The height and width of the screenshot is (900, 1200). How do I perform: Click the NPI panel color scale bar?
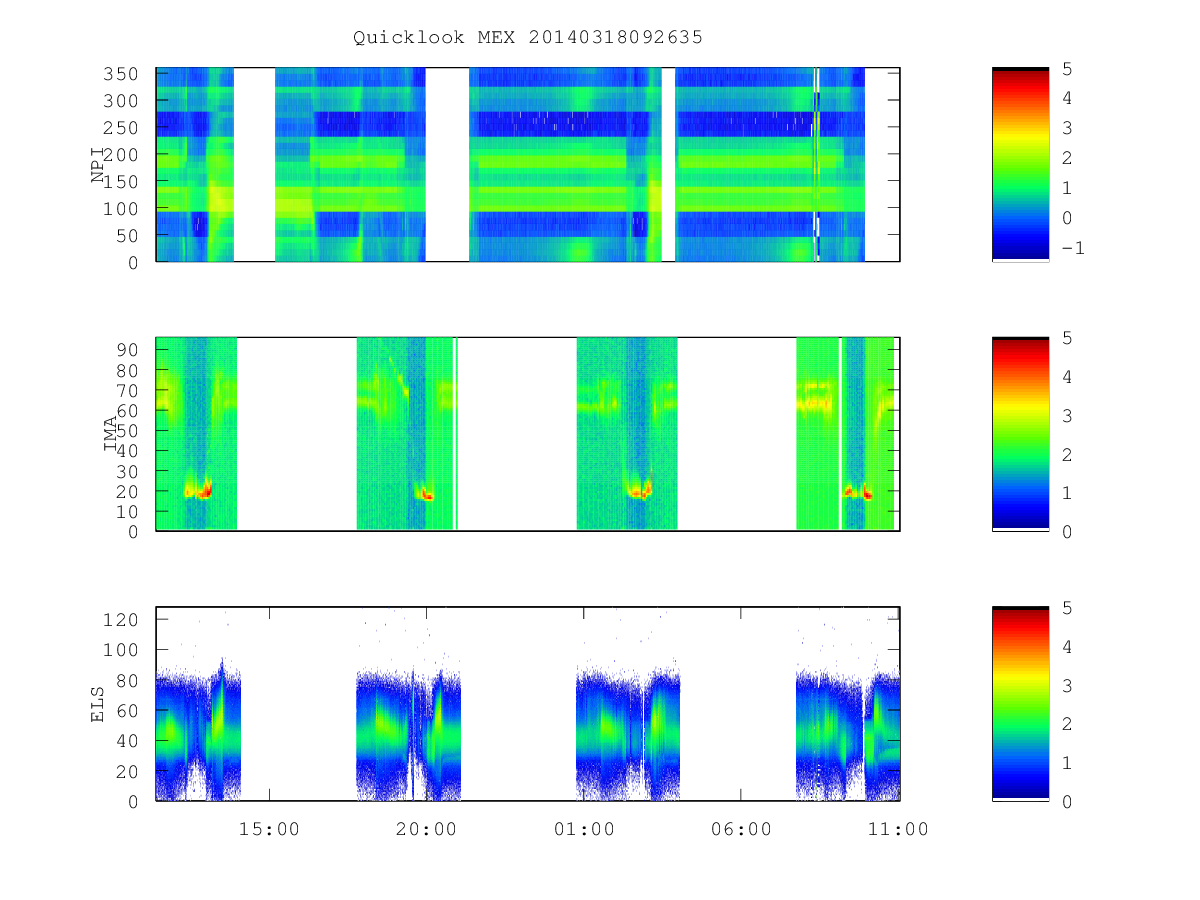1020,164
